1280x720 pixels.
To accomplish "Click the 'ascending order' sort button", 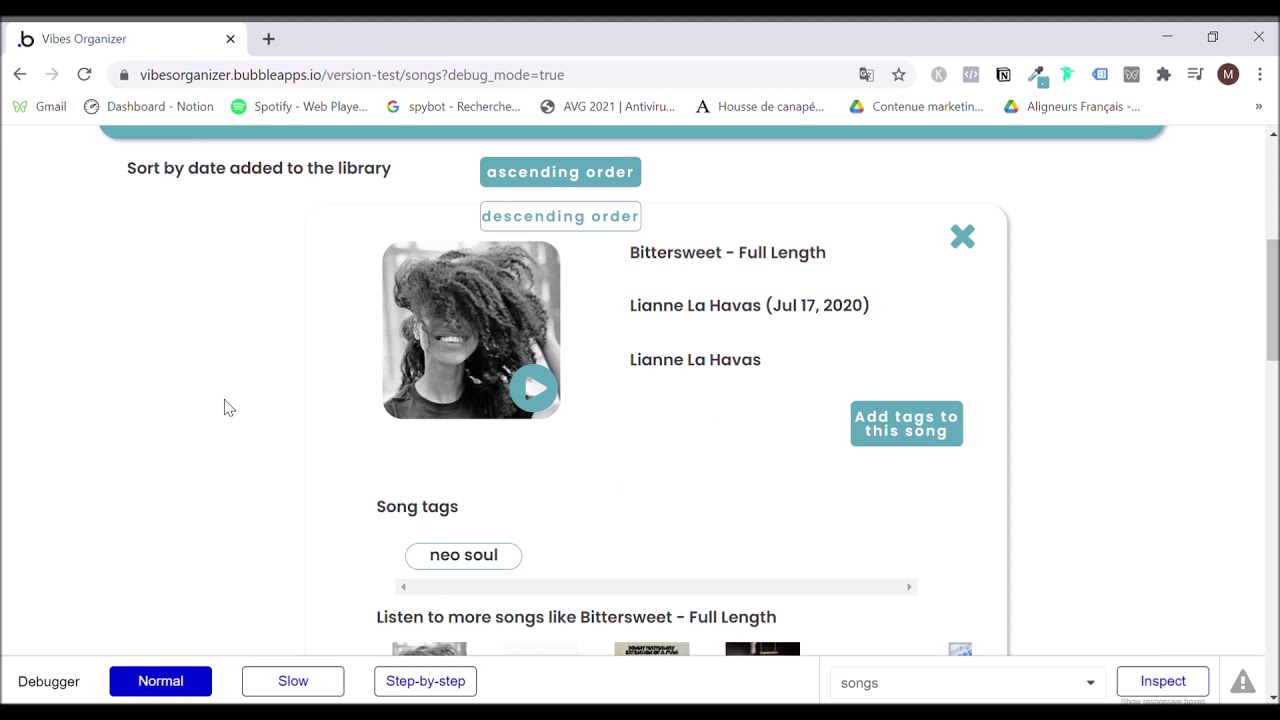I will (x=560, y=172).
